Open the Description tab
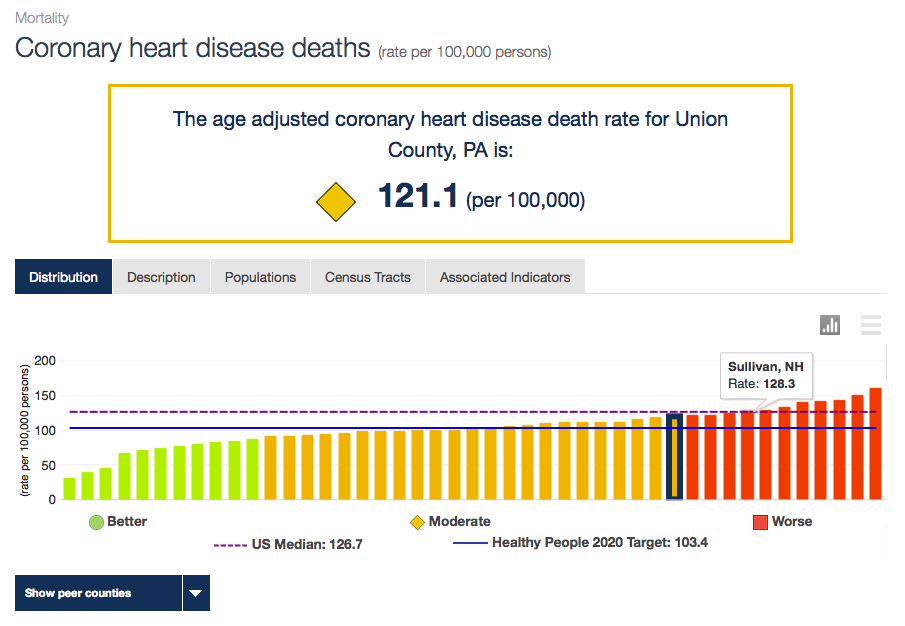 [x=160, y=276]
